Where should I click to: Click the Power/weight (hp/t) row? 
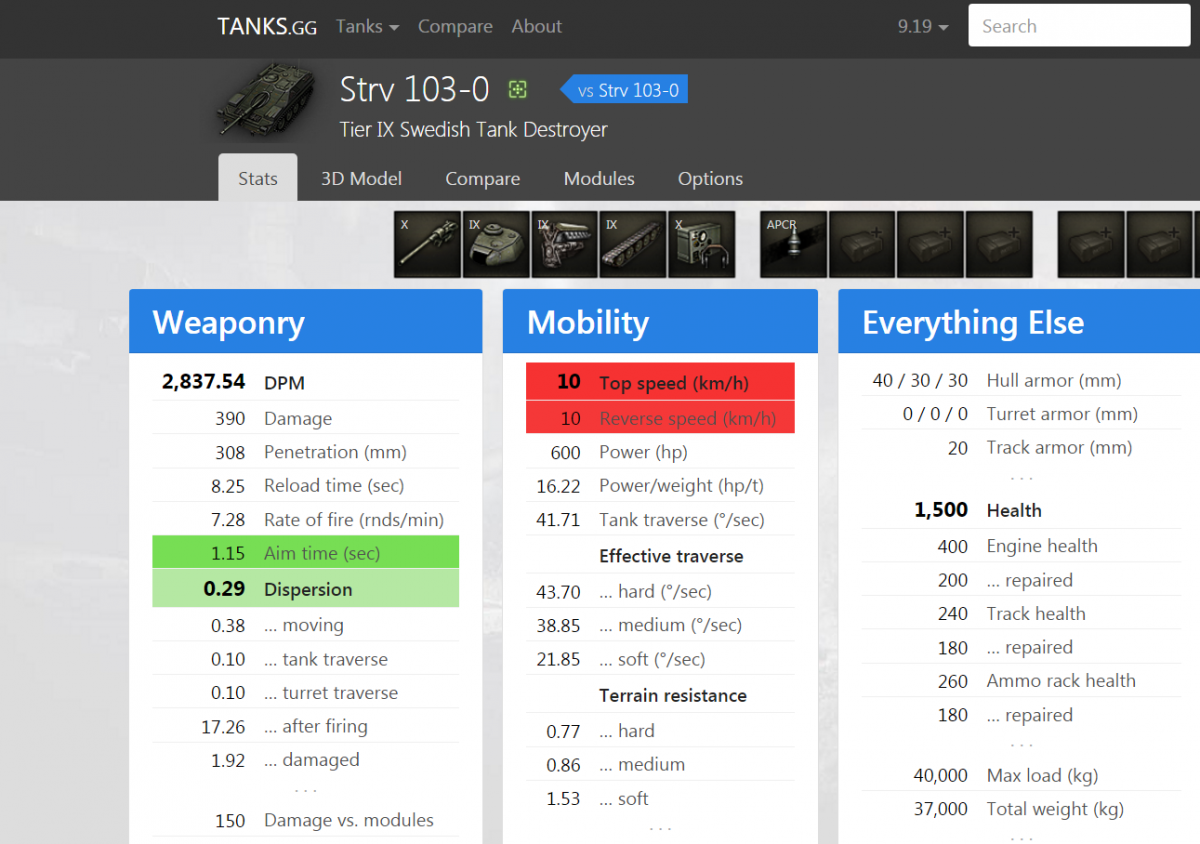point(660,485)
